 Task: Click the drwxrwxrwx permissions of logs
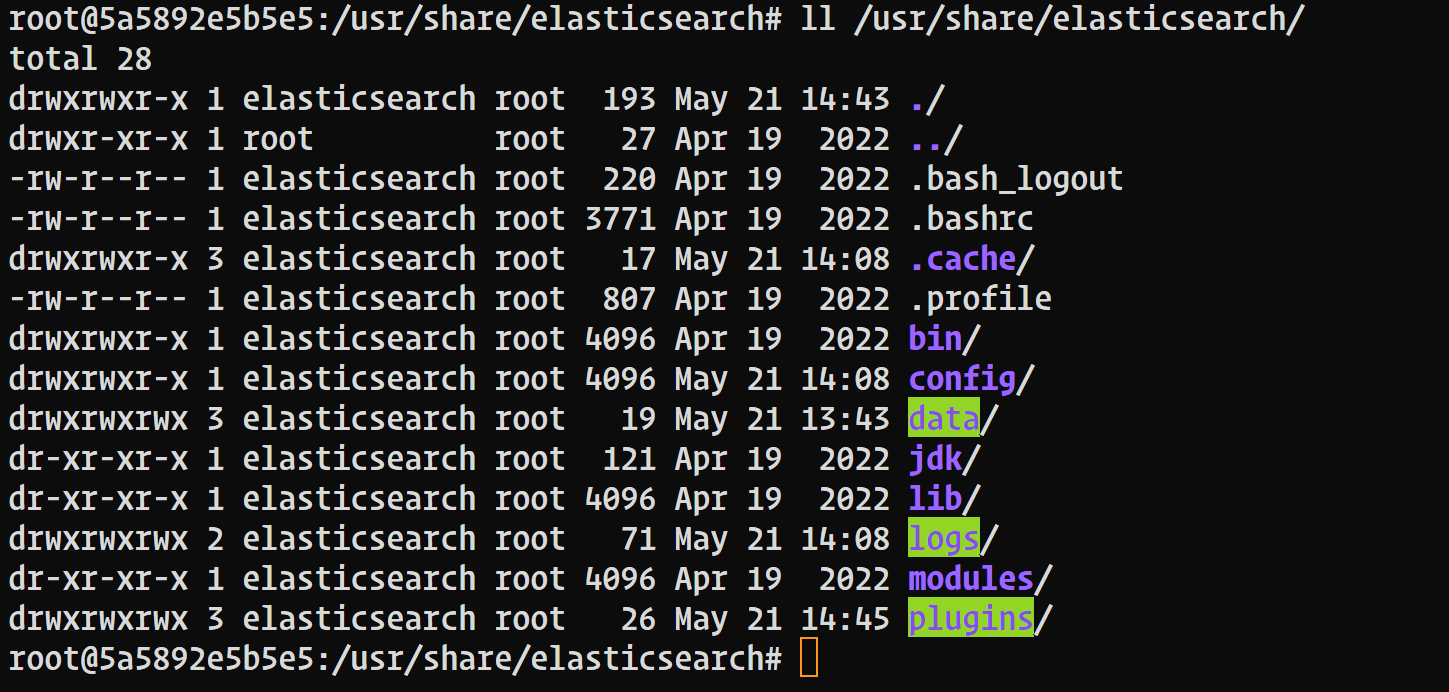pyautogui.click(x=100, y=538)
